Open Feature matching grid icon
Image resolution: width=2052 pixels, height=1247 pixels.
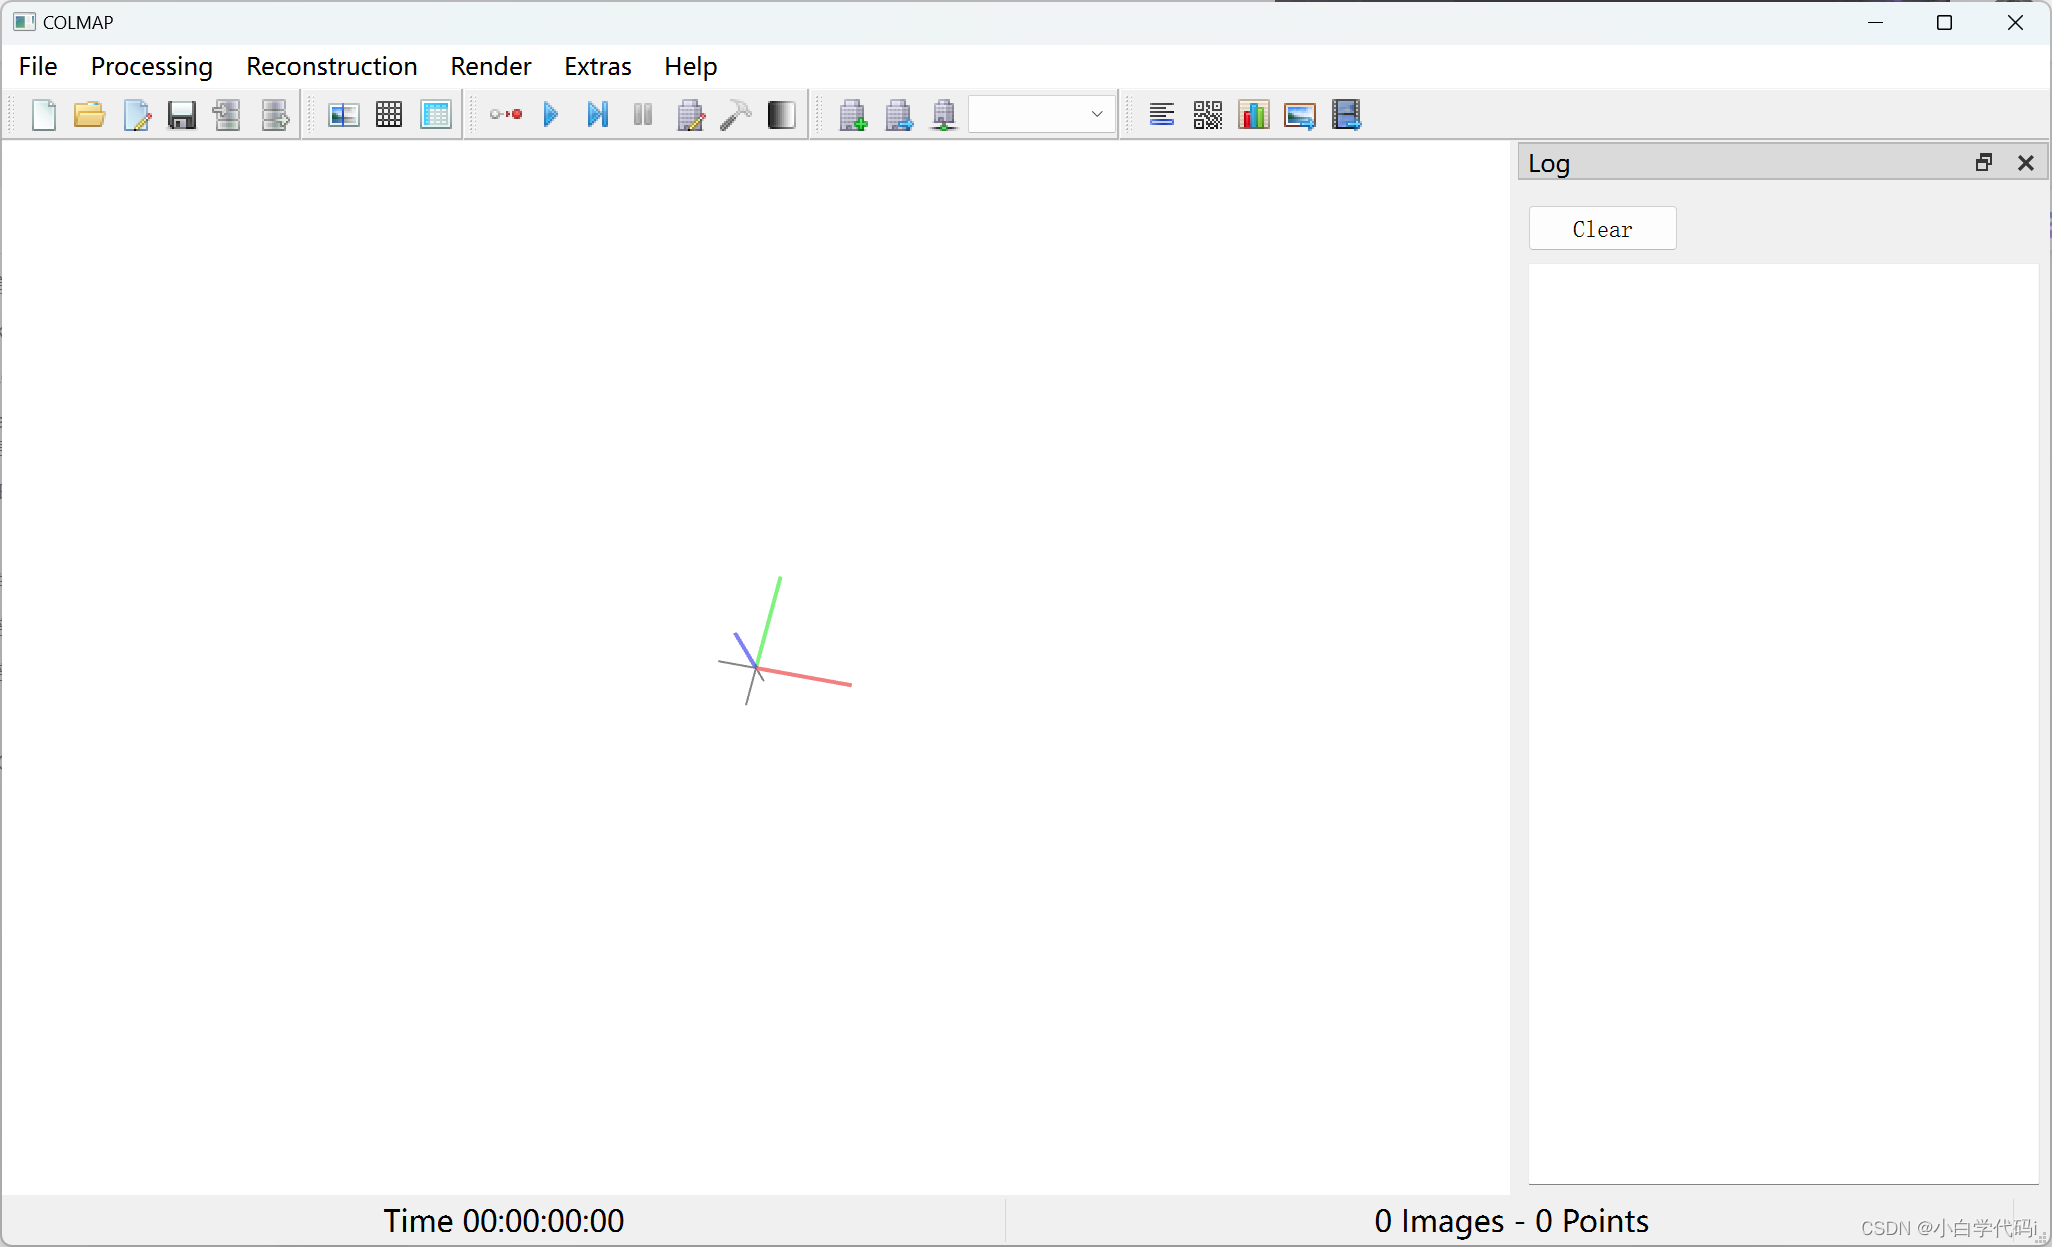389,115
